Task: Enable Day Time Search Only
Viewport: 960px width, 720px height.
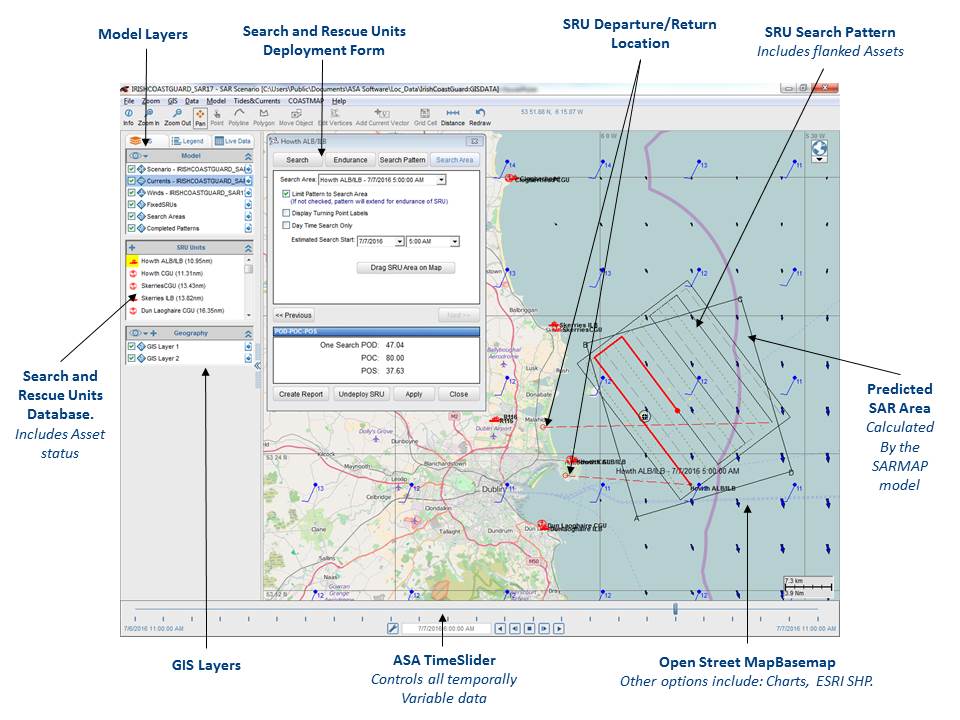Action: tap(286, 225)
